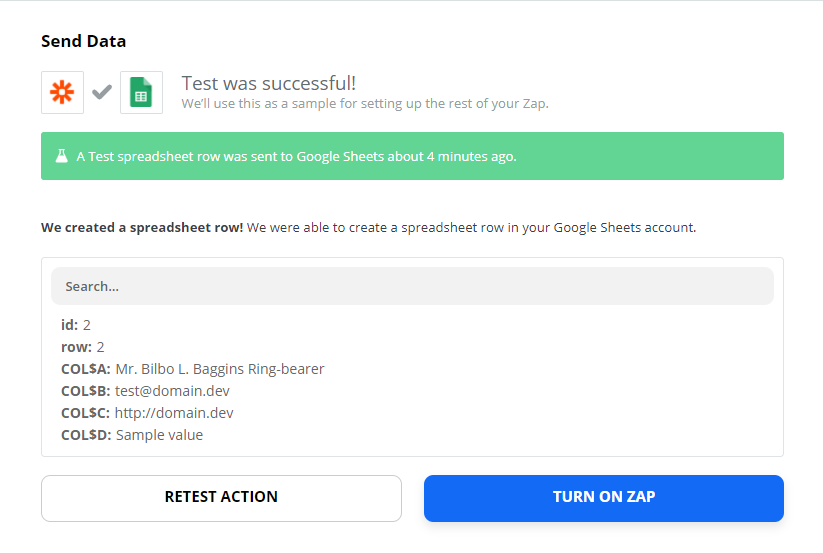Image resolution: width=823 pixels, height=553 pixels.
Task: Select the 'id: 2' result line
Action: 76,325
